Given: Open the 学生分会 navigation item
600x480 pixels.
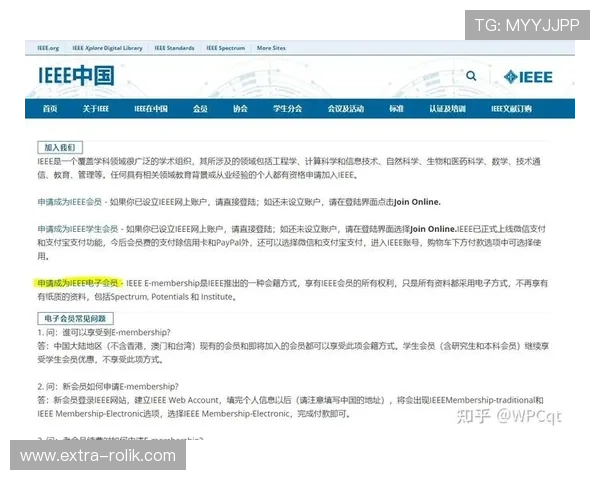Looking at the screenshot, I should click(287, 109).
